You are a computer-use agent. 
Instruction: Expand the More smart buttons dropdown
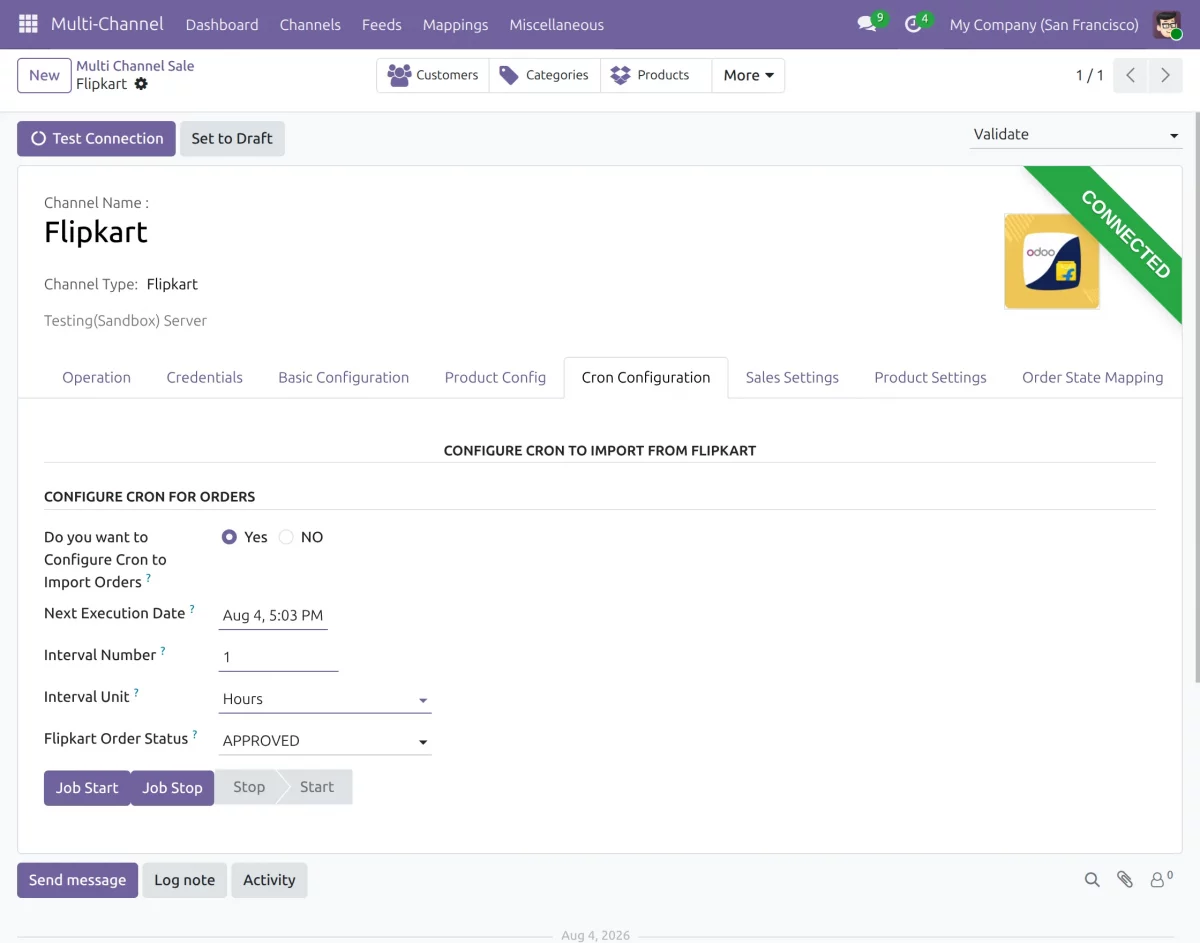pos(748,75)
